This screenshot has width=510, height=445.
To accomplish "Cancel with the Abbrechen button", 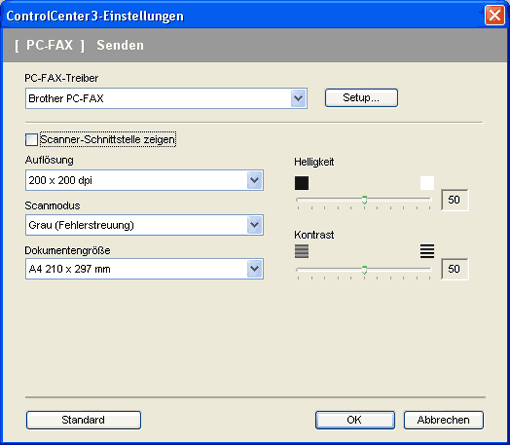I will [444, 420].
